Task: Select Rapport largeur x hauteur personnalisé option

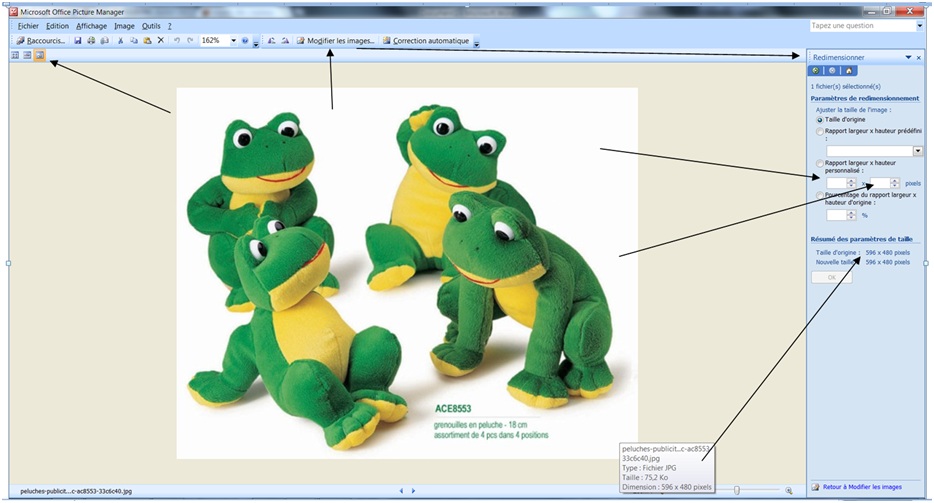Action: click(x=820, y=163)
